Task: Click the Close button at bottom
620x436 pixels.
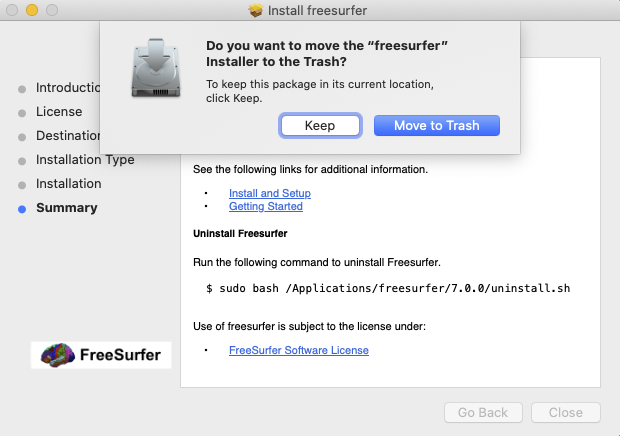Action: pyautogui.click(x=565, y=412)
